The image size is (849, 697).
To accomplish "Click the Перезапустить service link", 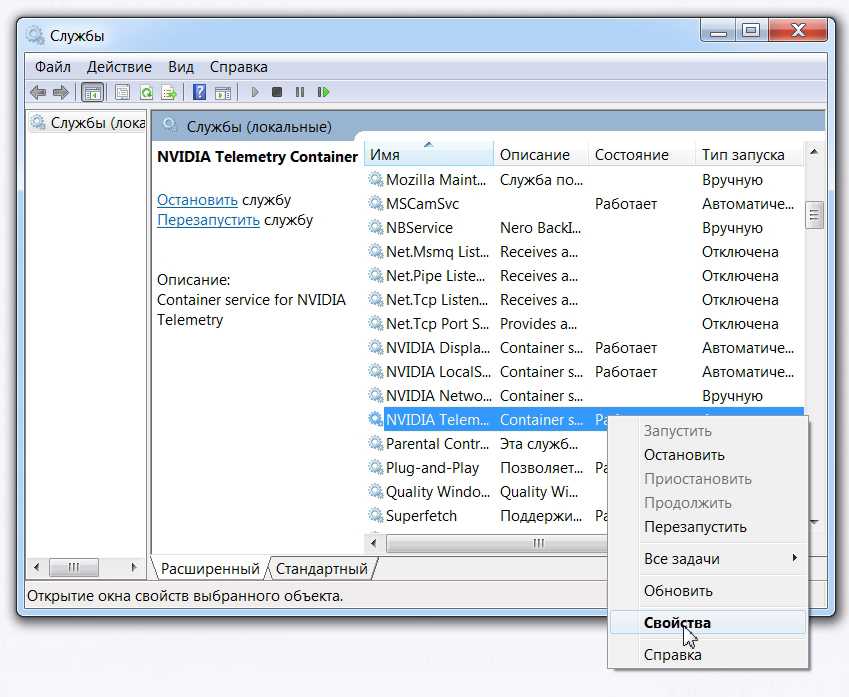I will (208, 220).
